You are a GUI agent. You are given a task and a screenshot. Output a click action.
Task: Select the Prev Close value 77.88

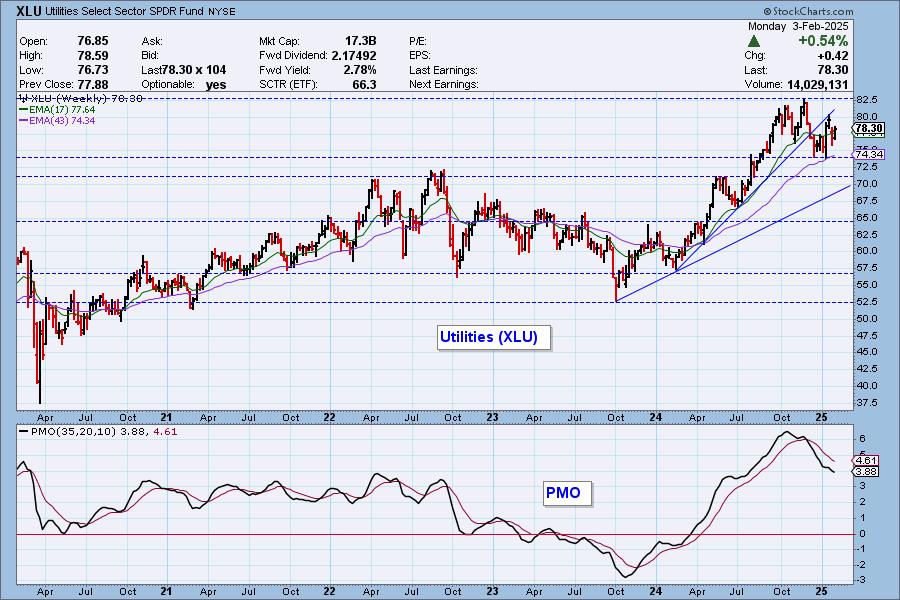(x=92, y=84)
